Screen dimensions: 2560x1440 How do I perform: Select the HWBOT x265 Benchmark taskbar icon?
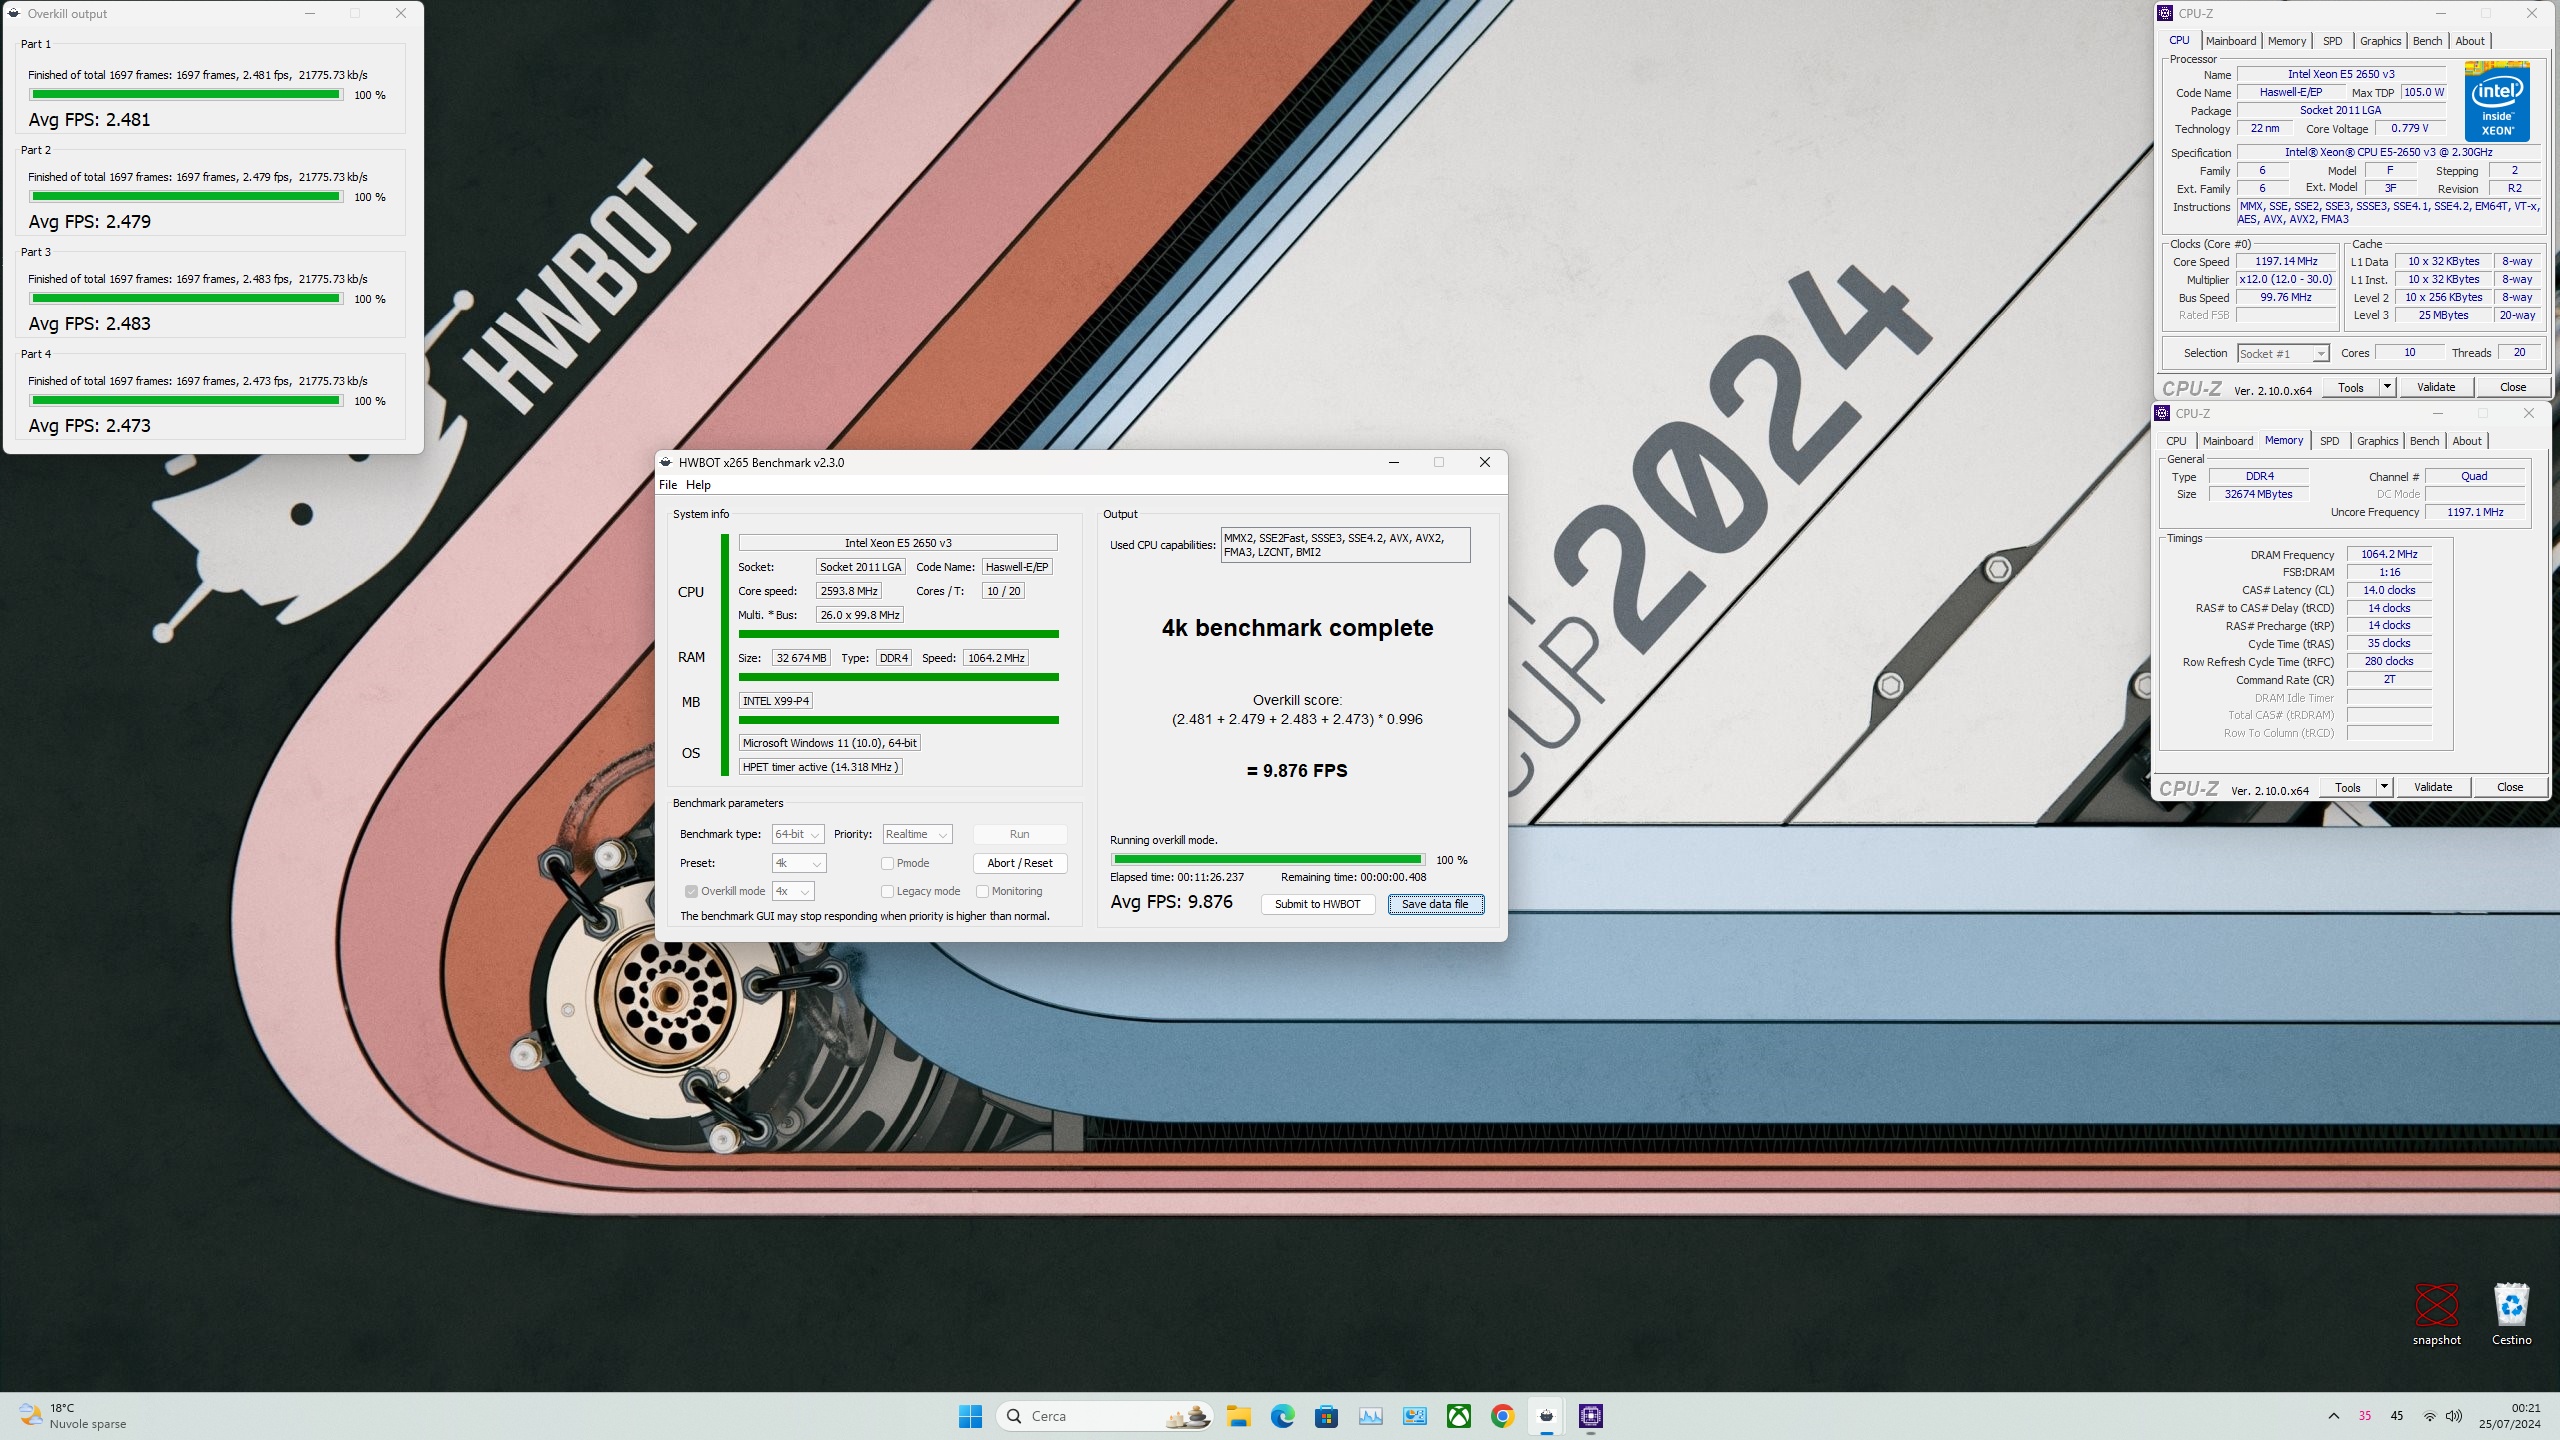point(1547,1416)
